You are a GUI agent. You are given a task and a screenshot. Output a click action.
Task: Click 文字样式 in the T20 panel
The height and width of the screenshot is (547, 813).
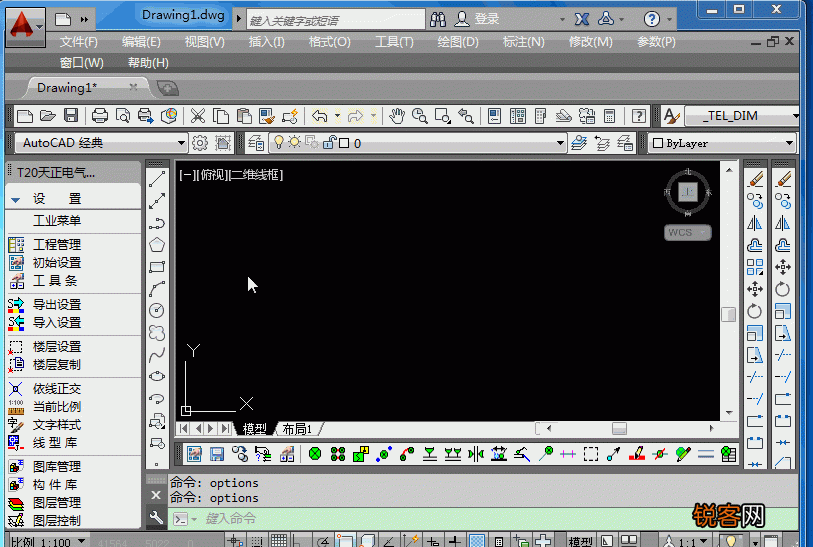pyautogui.click(x=57, y=425)
